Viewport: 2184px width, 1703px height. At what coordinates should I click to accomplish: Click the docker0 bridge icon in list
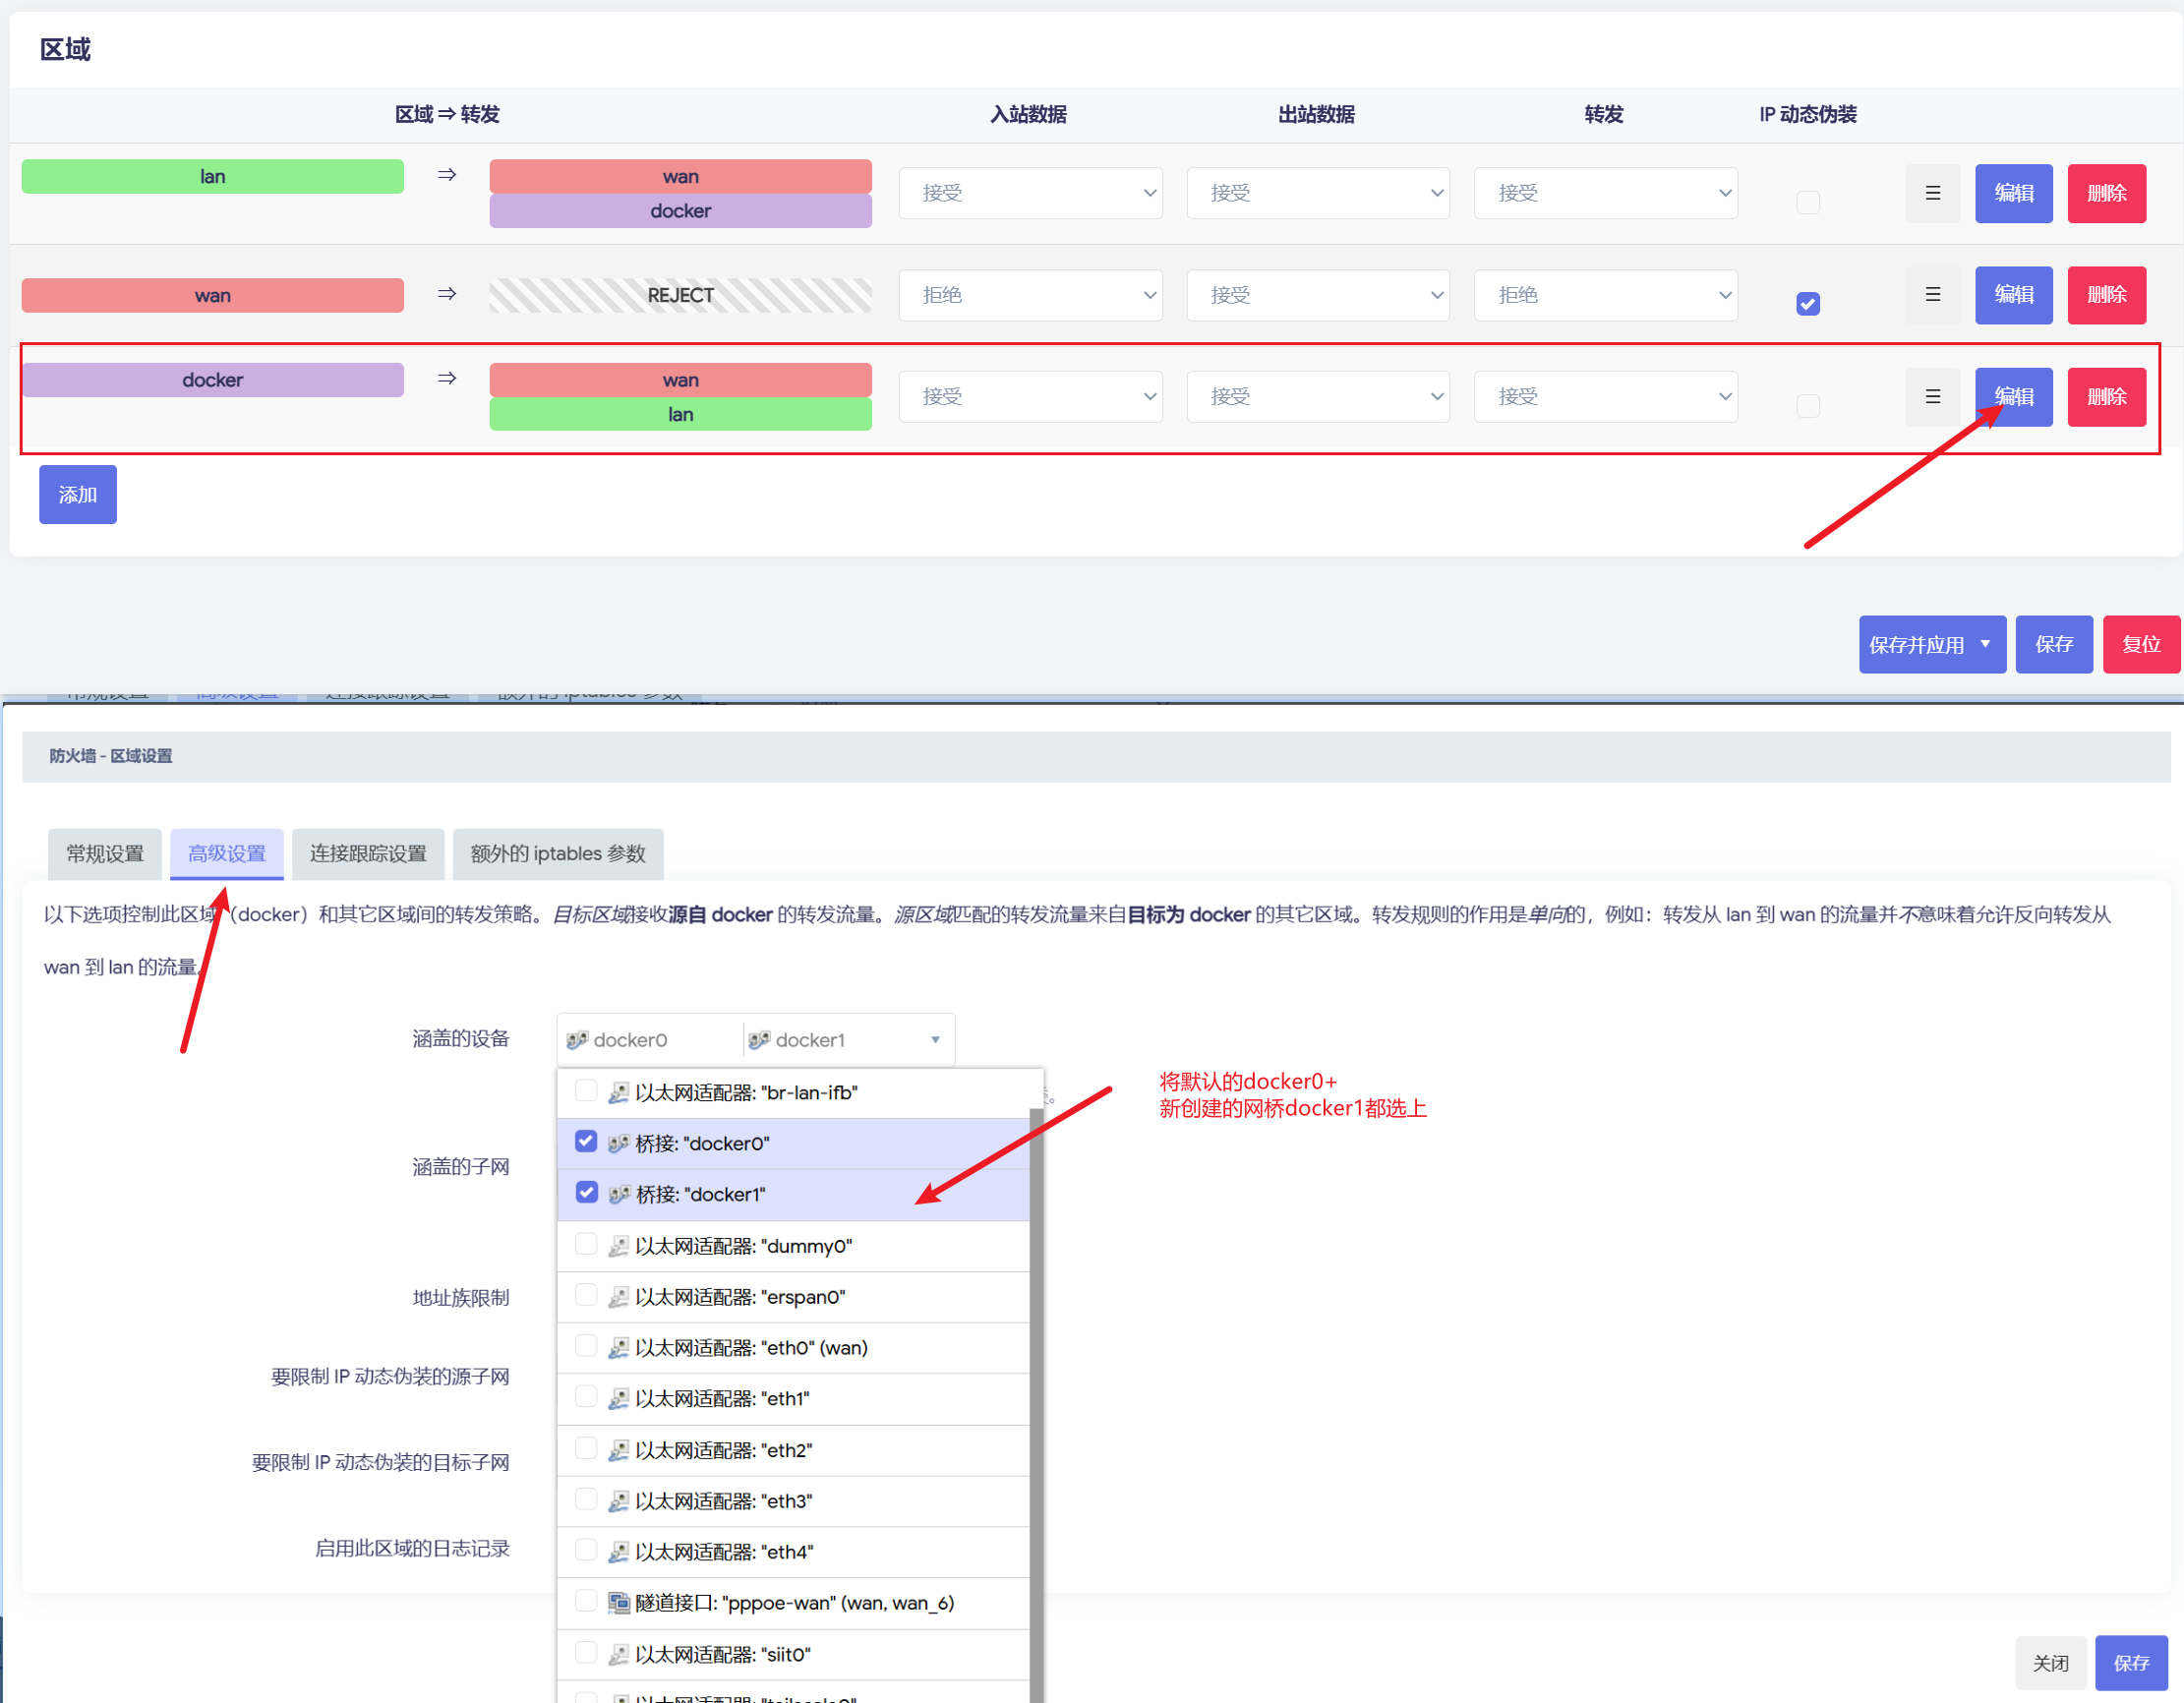[x=618, y=1143]
